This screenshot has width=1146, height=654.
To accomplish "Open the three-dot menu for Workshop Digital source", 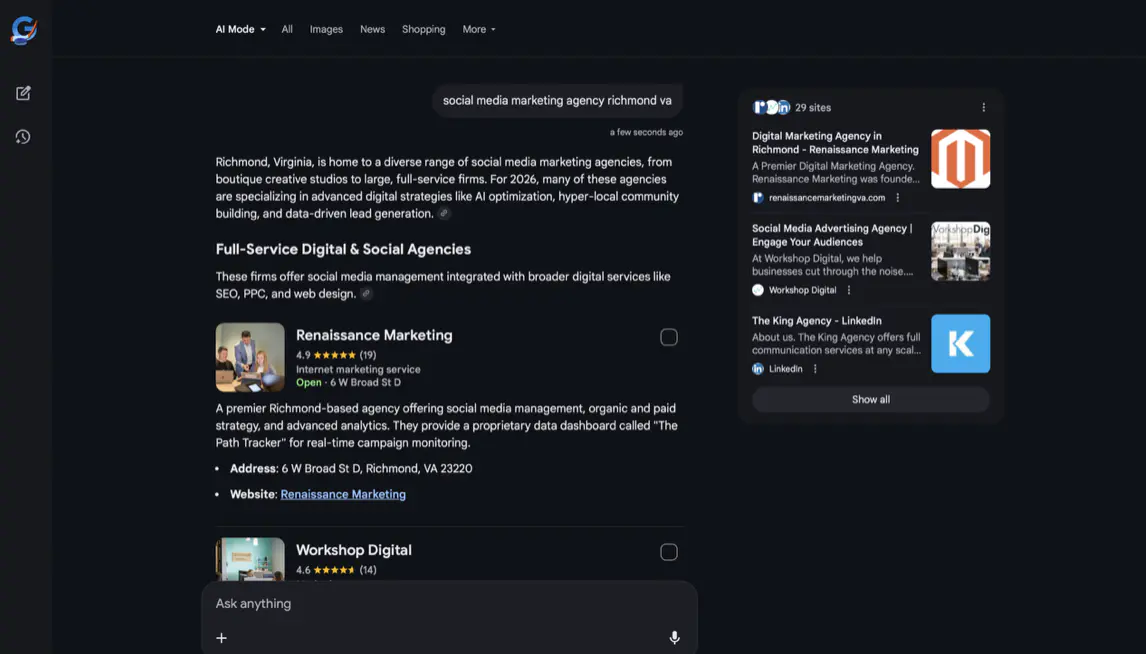I will point(848,290).
